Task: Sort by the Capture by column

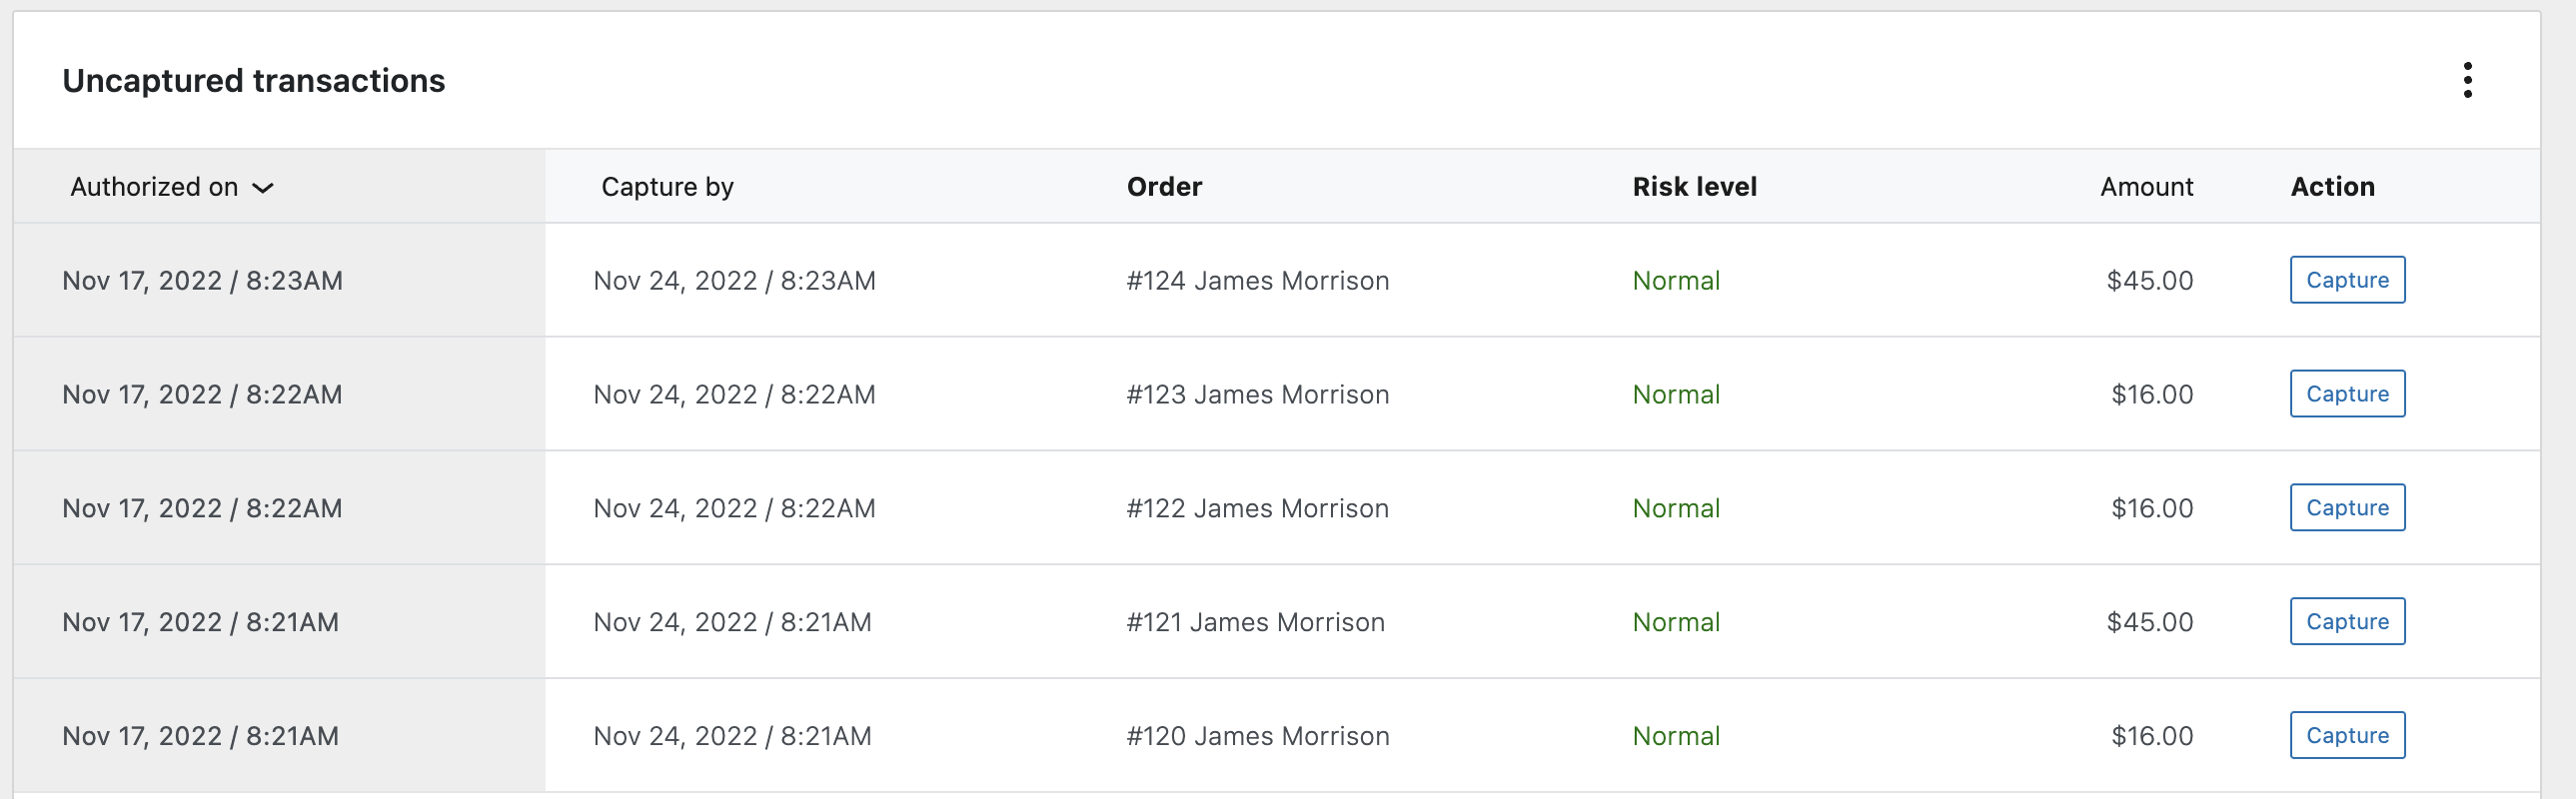Action: point(667,187)
